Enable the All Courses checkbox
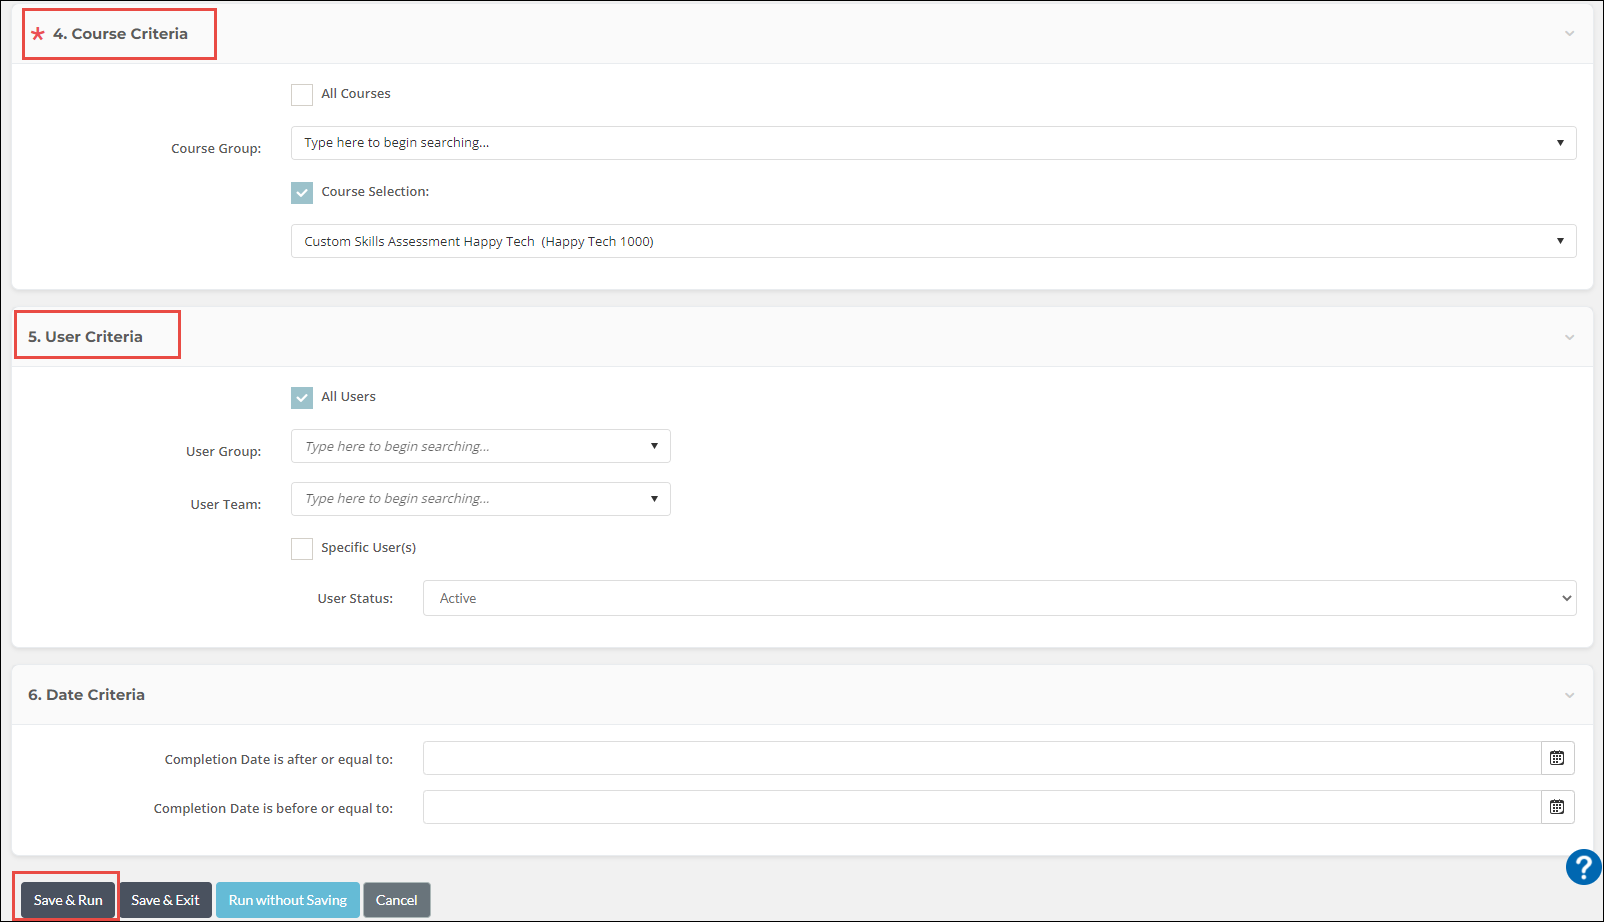Viewport: 1604px width, 922px height. (x=302, y=95)
